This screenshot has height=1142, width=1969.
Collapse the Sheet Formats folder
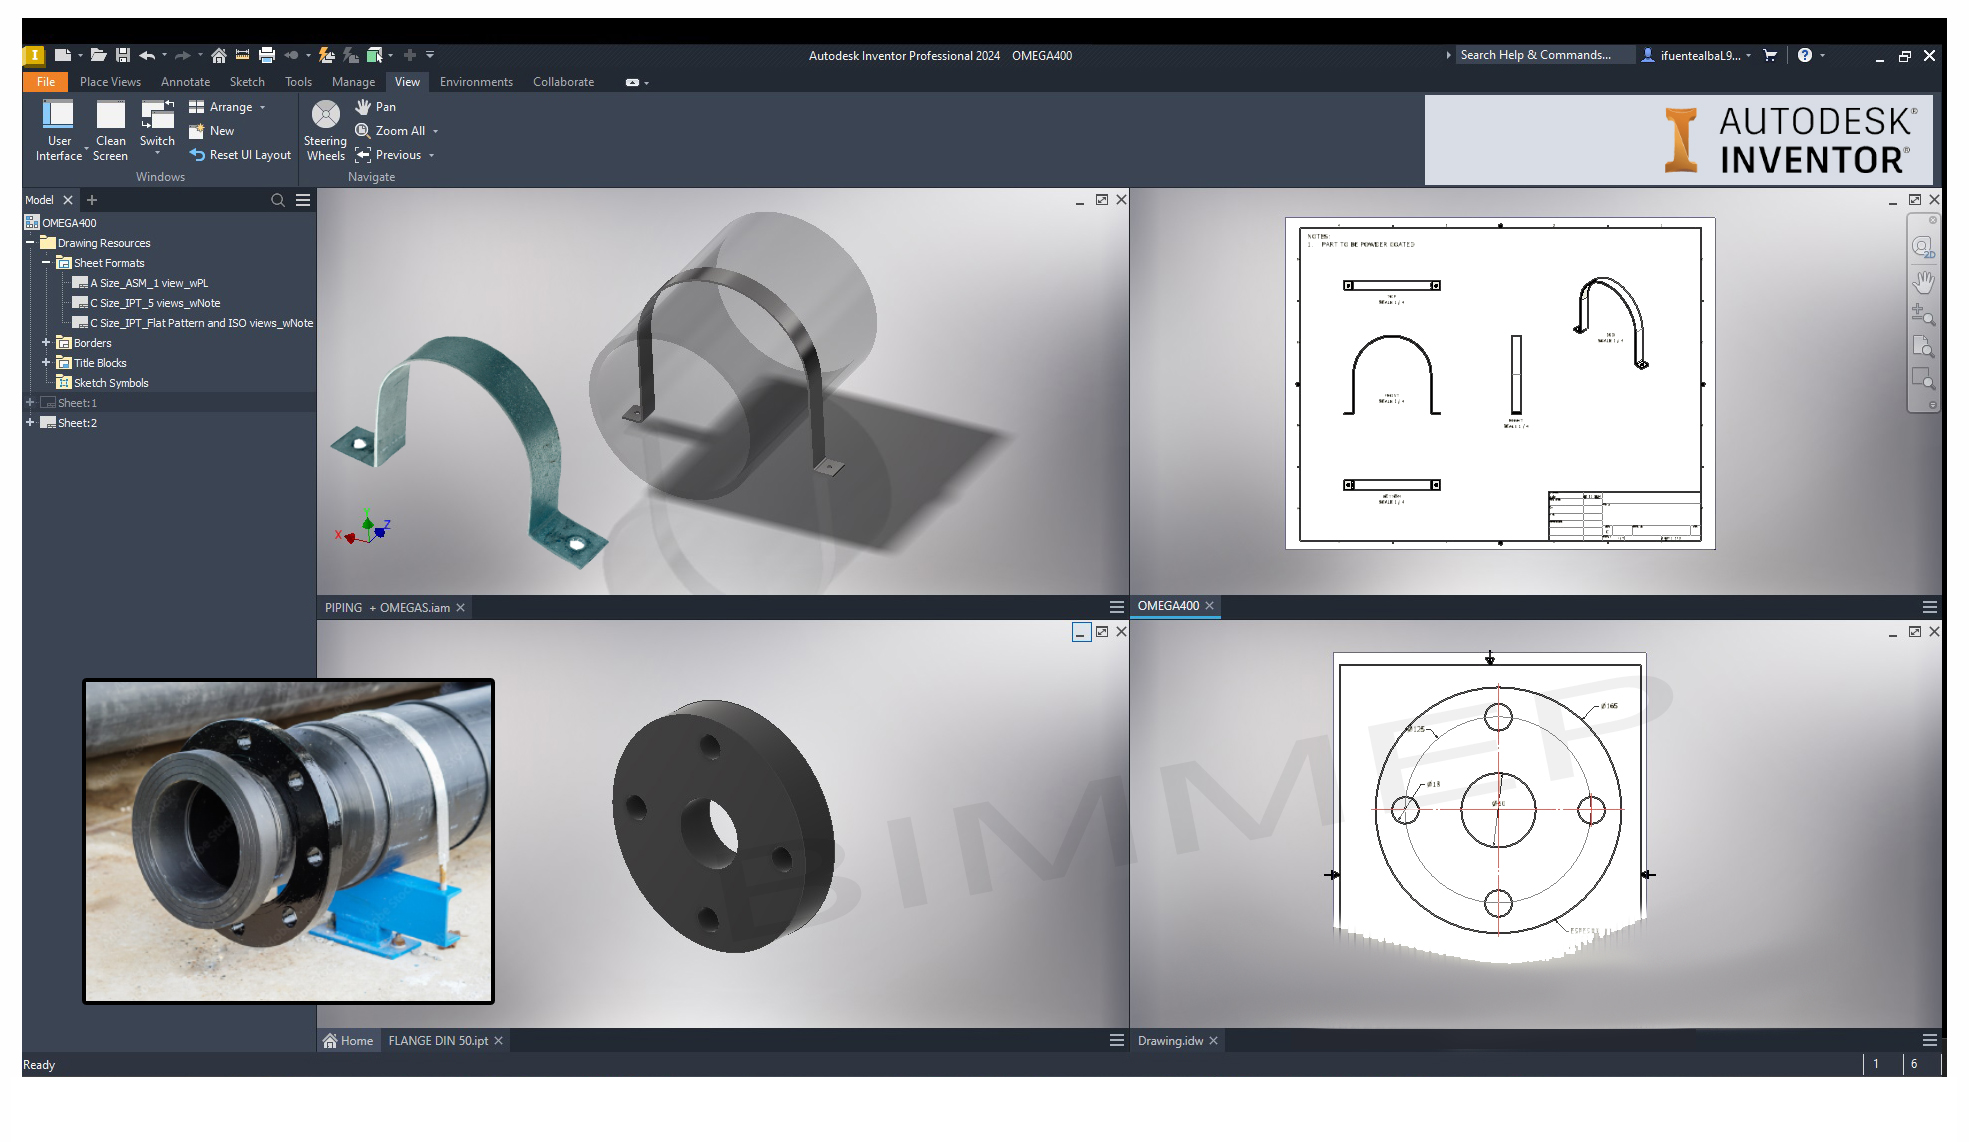[46, 263]
